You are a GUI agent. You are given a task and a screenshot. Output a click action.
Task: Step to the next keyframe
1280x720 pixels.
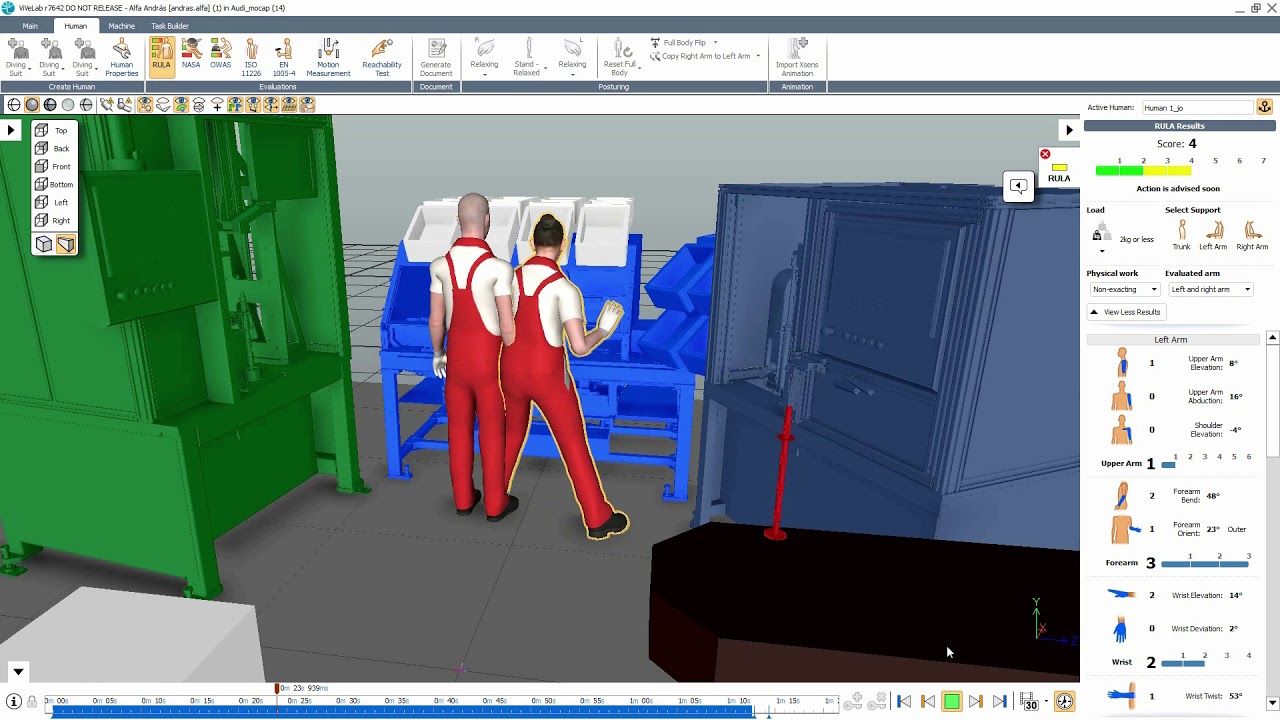point(976,702)
